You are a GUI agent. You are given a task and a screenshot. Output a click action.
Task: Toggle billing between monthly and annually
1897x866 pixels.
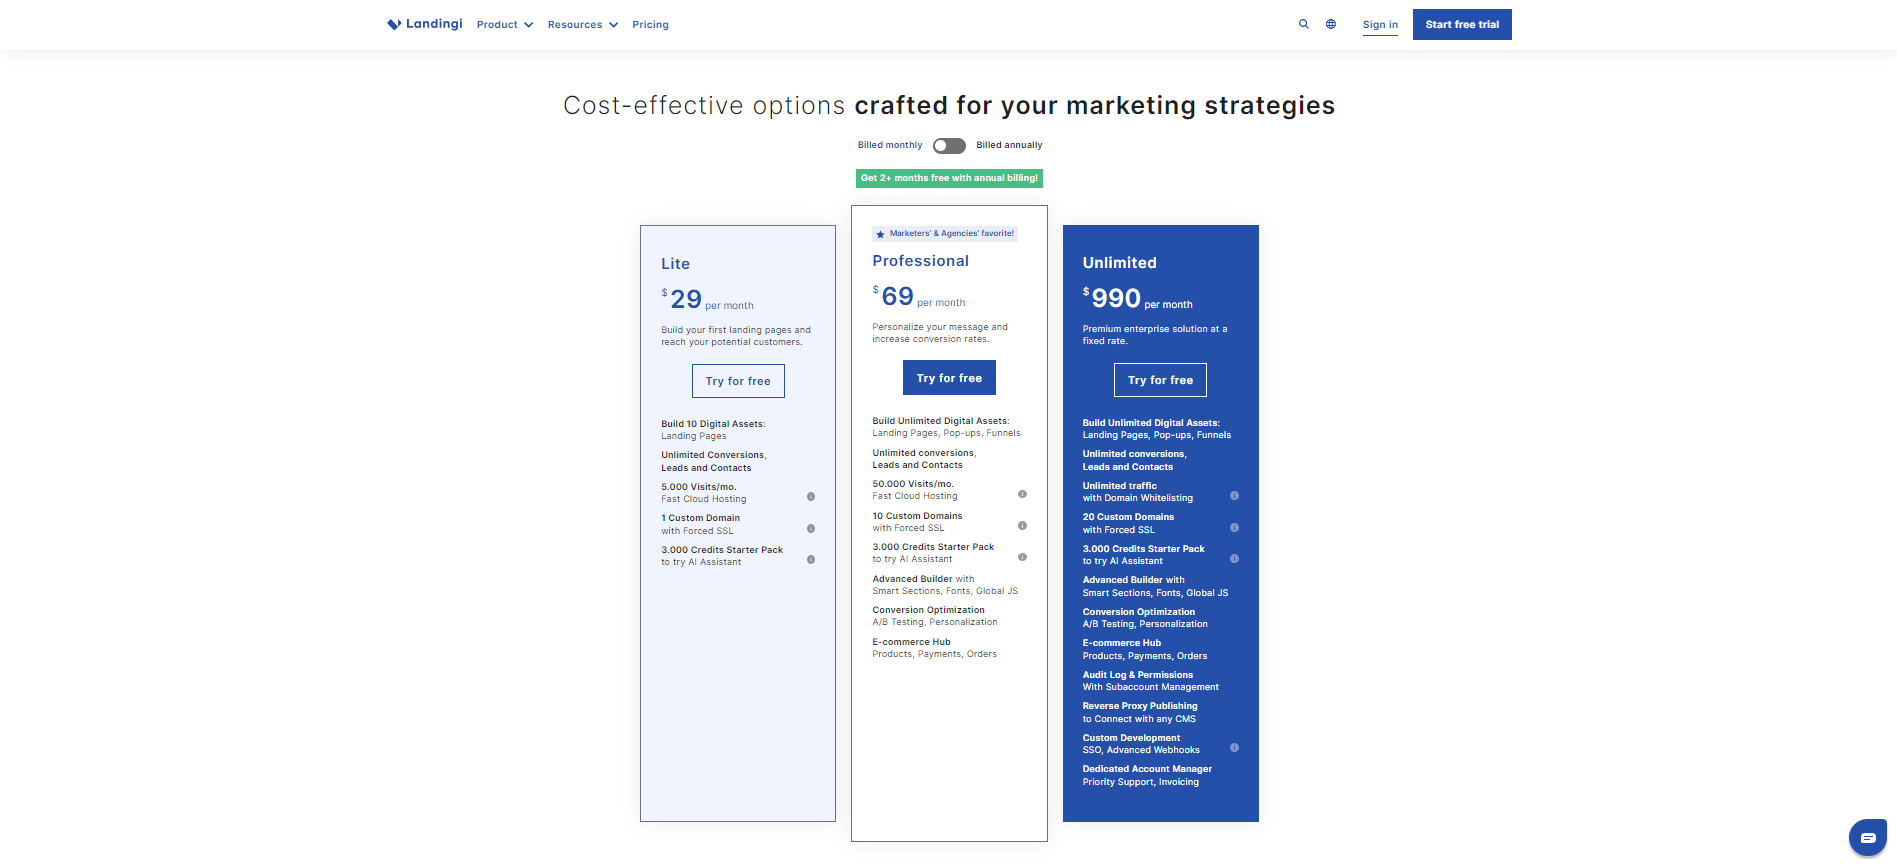coord(949,146)
